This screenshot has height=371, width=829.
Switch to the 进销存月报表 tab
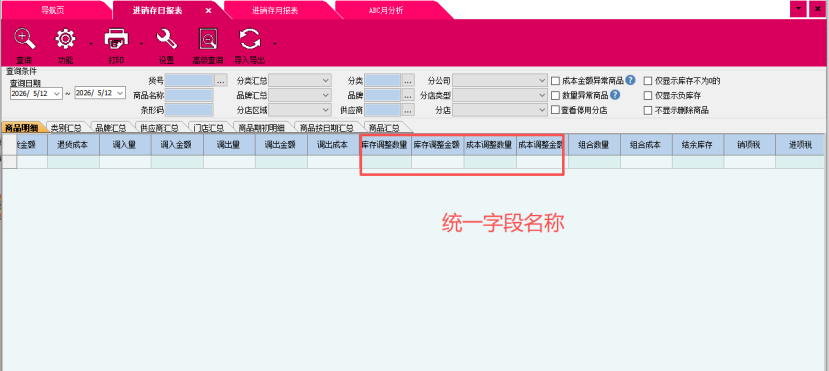click(274, 11)
